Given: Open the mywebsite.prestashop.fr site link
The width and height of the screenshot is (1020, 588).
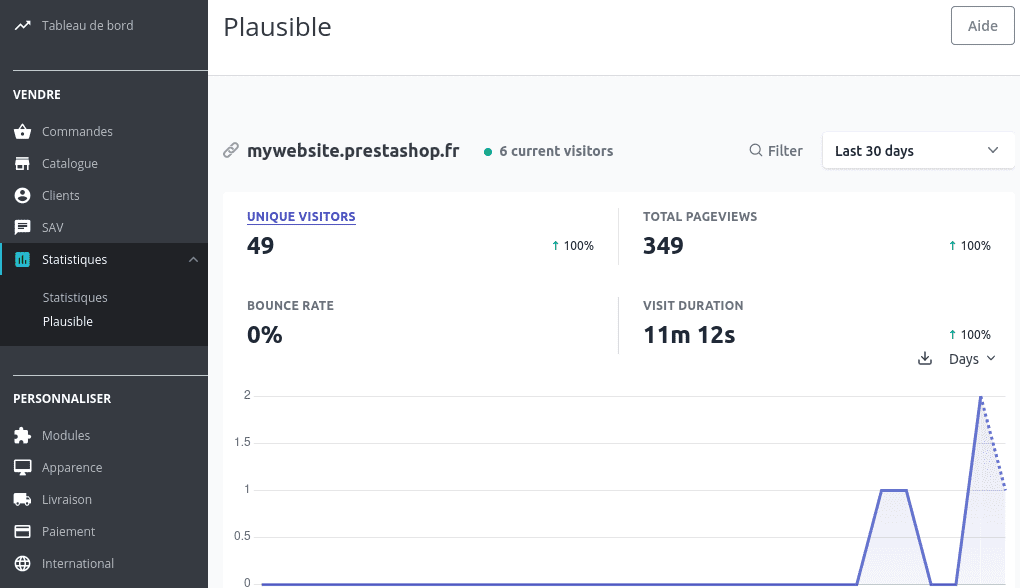Looking at the screenshot, I should [x=353, y=150].
